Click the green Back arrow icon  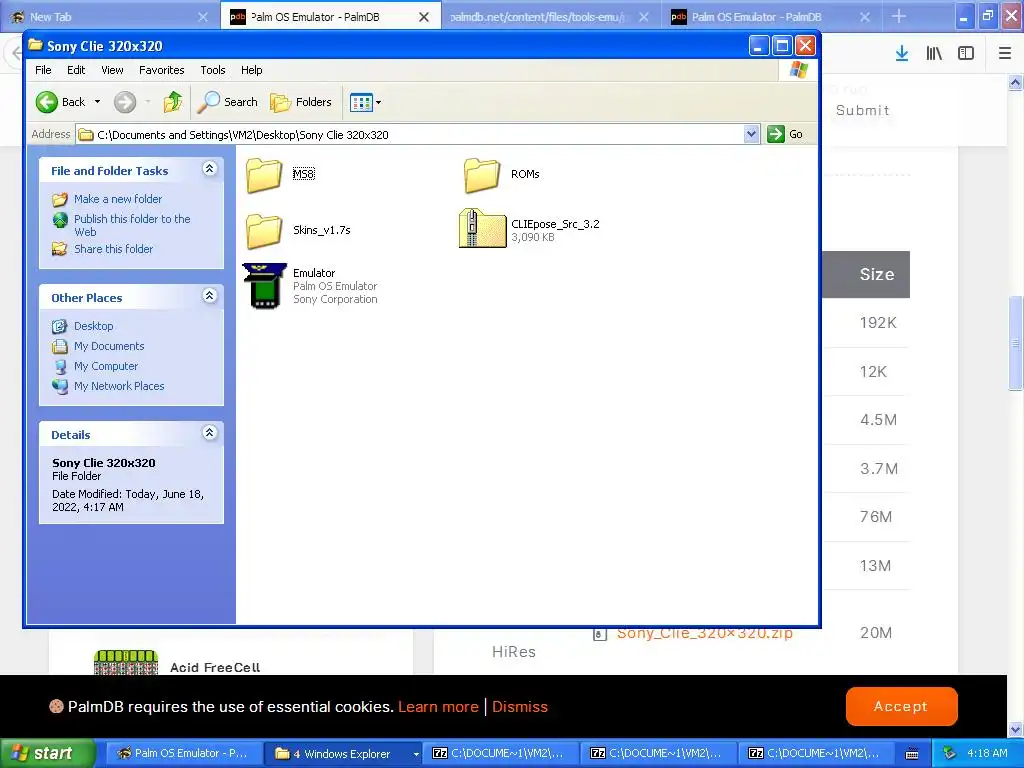point(47,102)
